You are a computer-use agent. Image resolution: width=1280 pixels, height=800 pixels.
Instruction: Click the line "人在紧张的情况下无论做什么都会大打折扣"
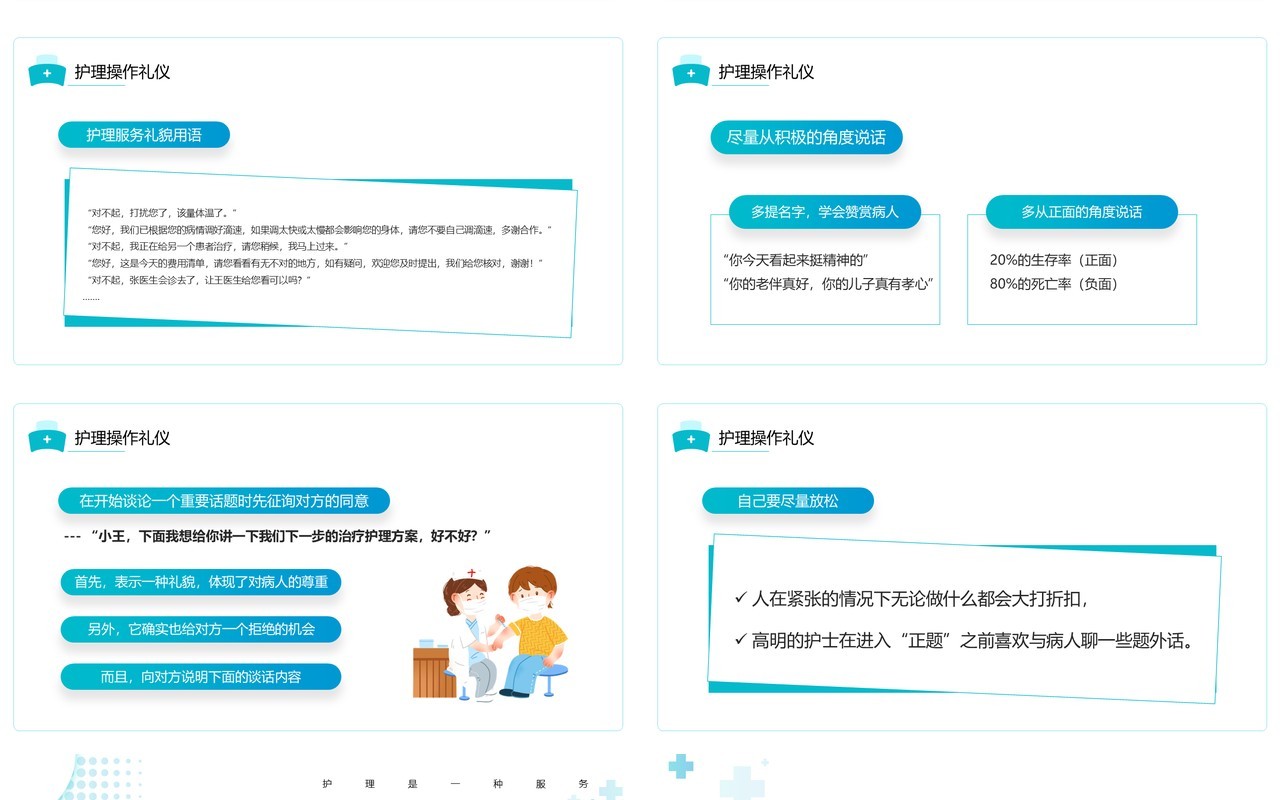[919, 599]
